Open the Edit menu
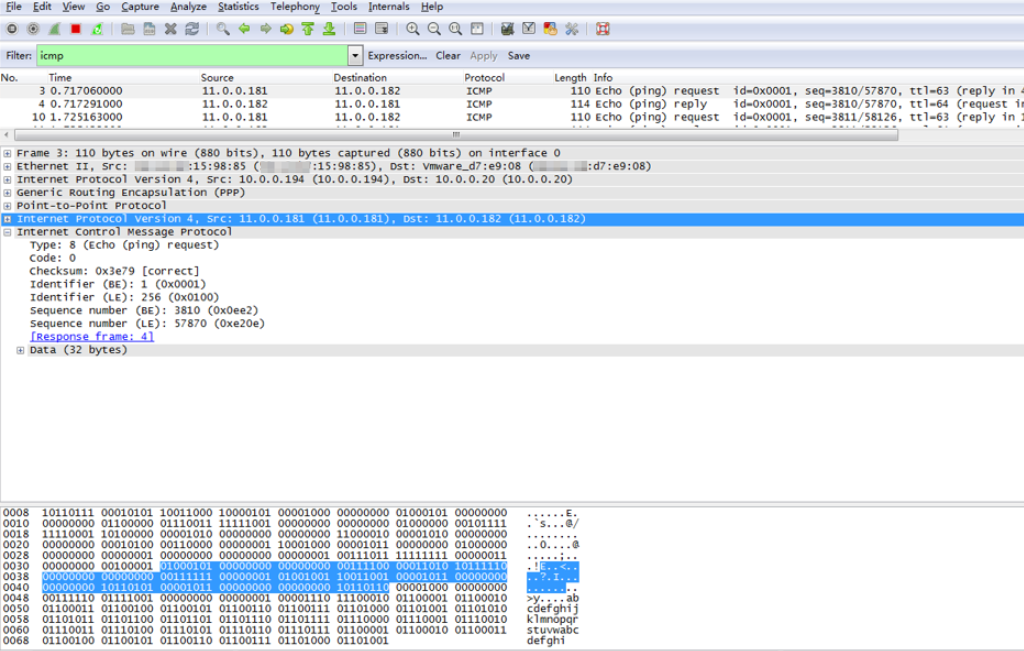This screenshot has width=1024, height=651. 42,7
